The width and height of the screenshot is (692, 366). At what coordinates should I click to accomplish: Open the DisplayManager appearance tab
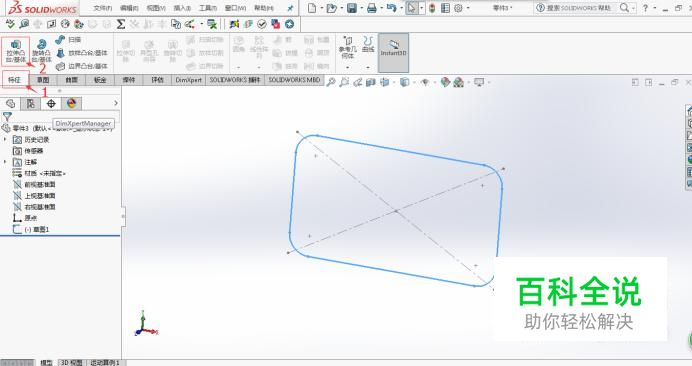[71, 104]
